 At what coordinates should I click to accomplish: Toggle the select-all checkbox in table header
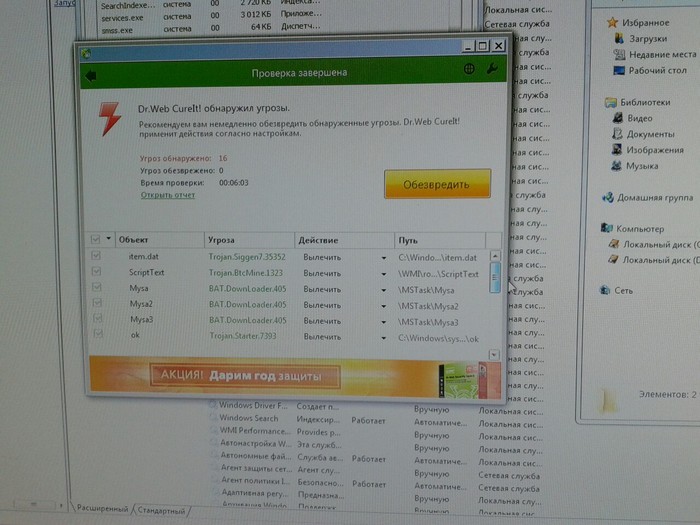tap(96, 240)
